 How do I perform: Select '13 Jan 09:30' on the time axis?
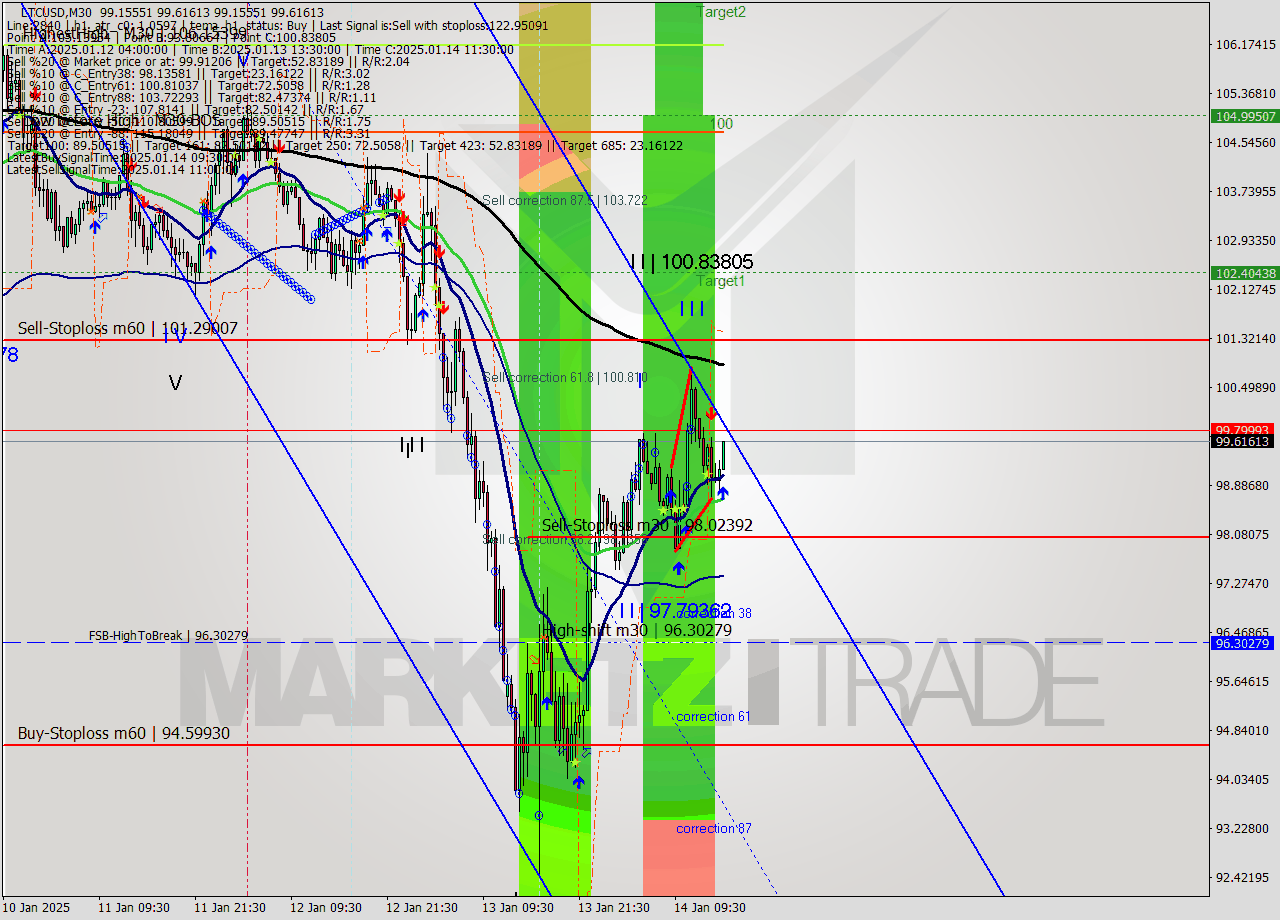[x=518, y=908]
